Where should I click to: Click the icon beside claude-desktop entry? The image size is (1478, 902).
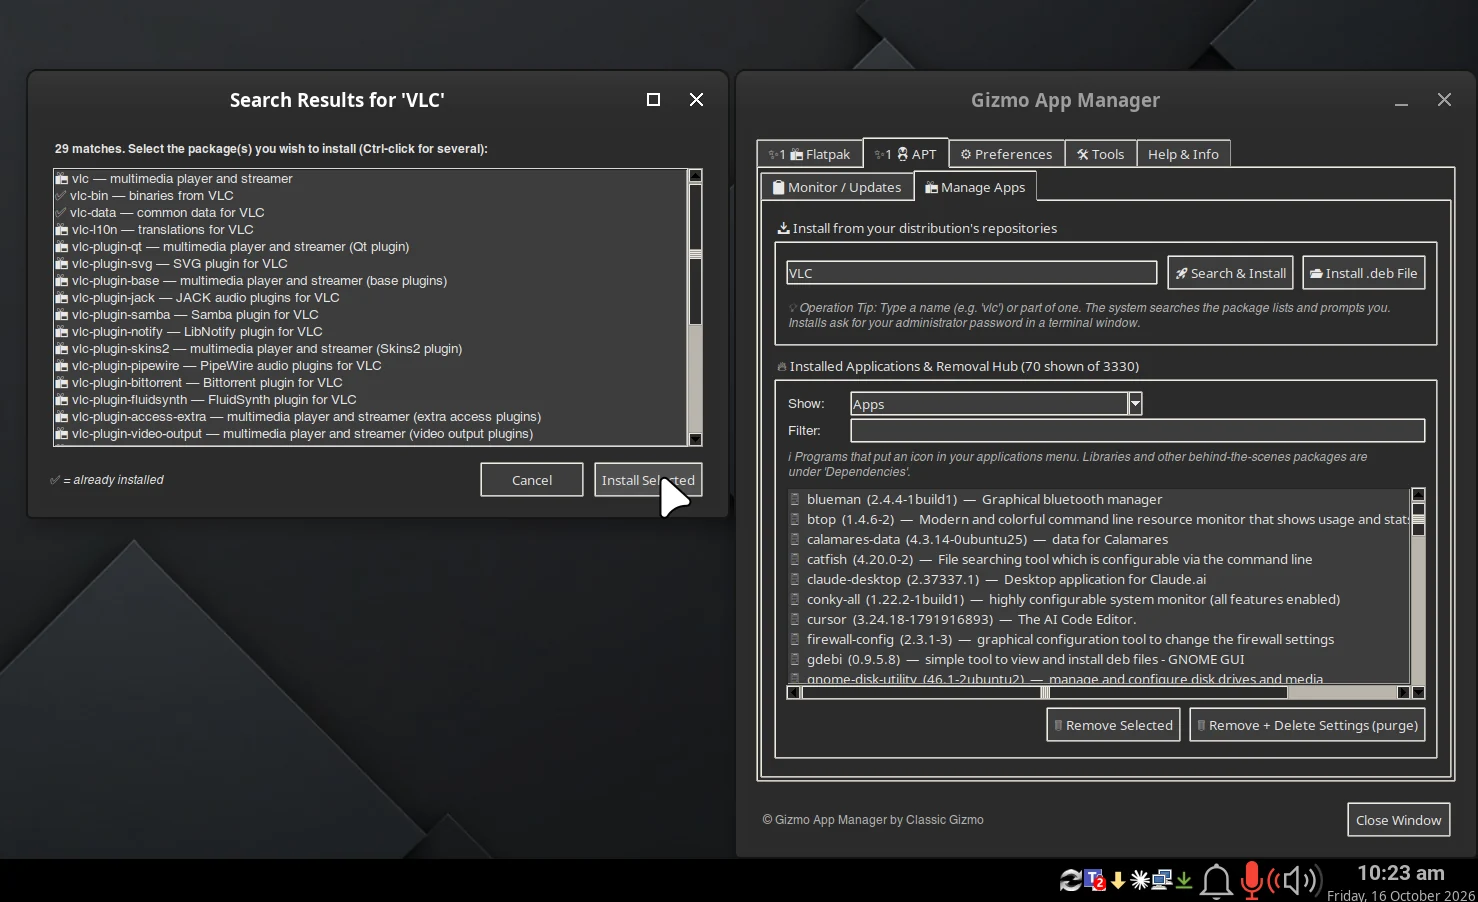795,579
